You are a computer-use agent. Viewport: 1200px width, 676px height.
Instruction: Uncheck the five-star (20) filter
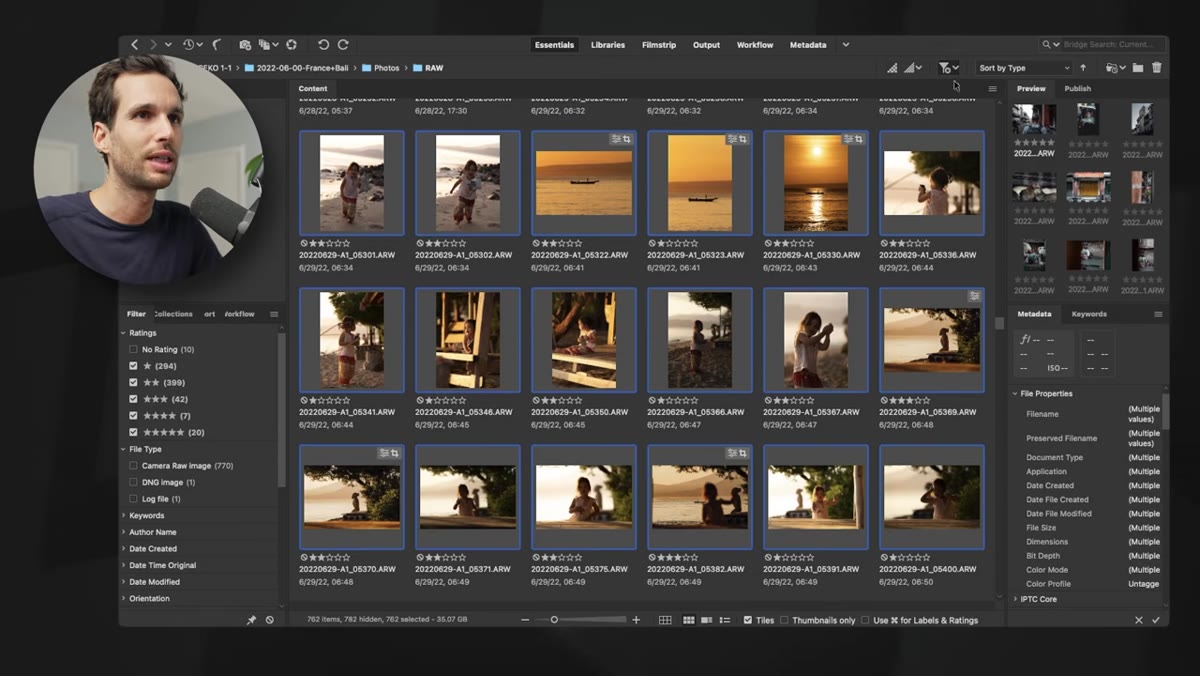[133, 432]
